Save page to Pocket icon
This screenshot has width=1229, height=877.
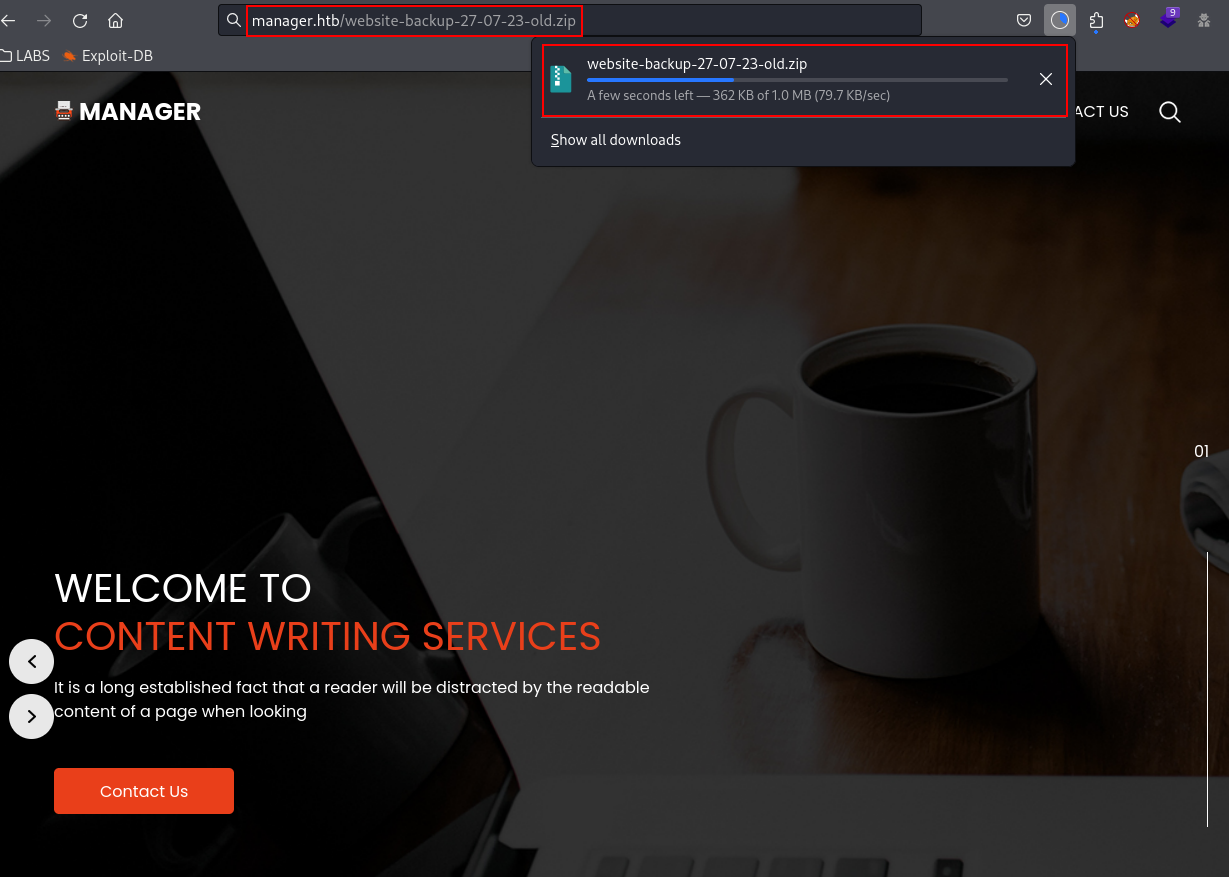pyautogui.click(x=1024, y=20)
